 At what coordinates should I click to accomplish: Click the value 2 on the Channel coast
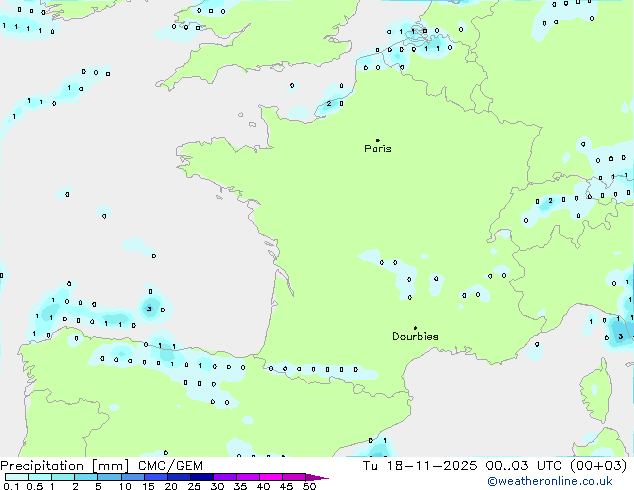point(329,104)
